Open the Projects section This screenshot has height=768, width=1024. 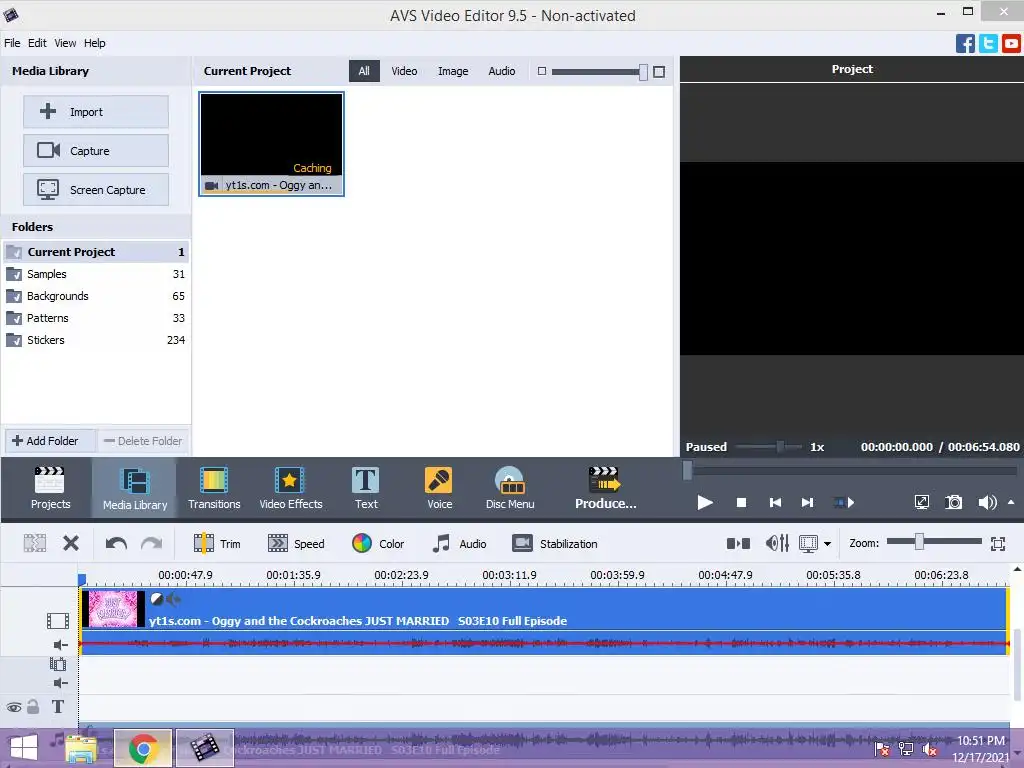click(x=50, y=488)
